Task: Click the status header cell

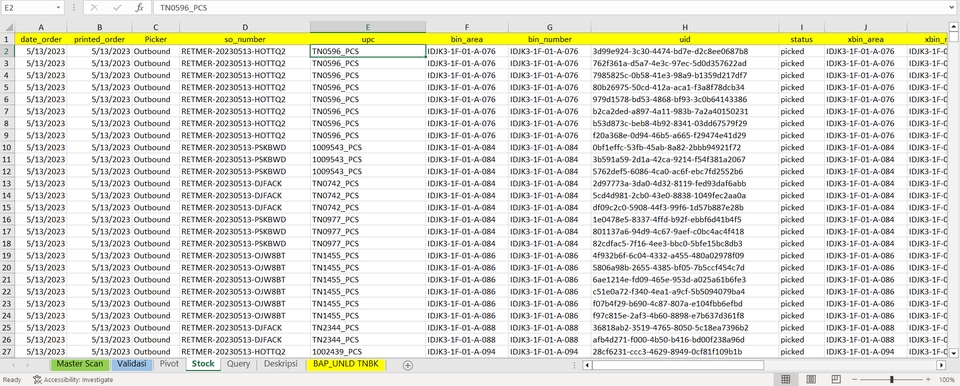Action: click(801, 39)
